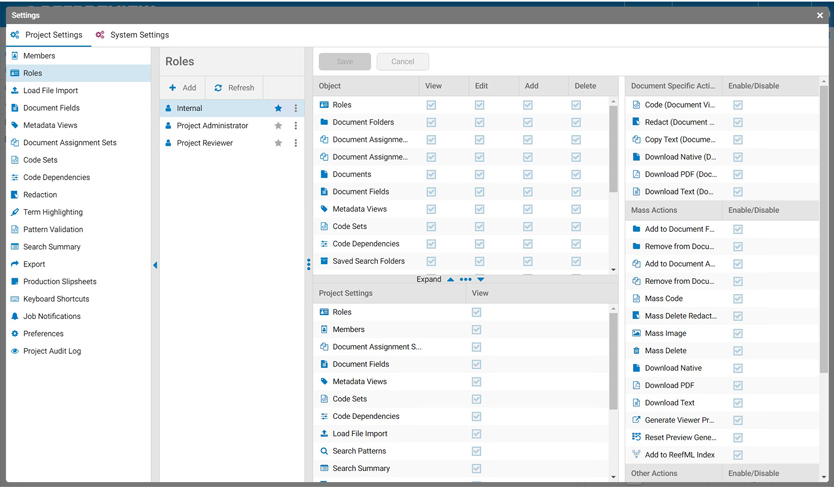Click the Term Highlighting pen icon
Screen dimensions: 834x488
click(x=15, y=212)
